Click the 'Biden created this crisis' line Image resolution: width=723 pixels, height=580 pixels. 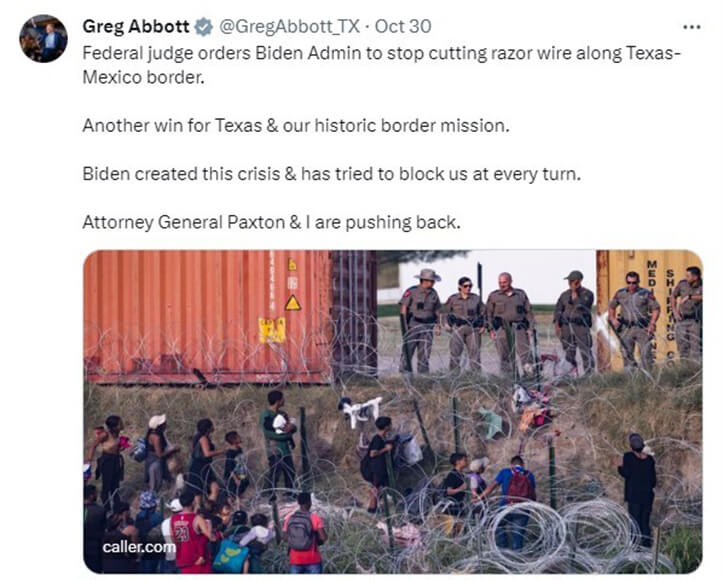click(x=332, y=174)
